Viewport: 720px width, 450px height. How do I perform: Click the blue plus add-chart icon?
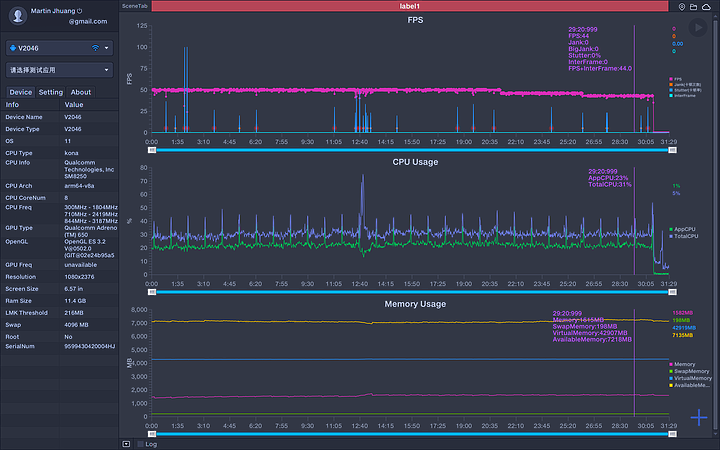coord(699,417)
